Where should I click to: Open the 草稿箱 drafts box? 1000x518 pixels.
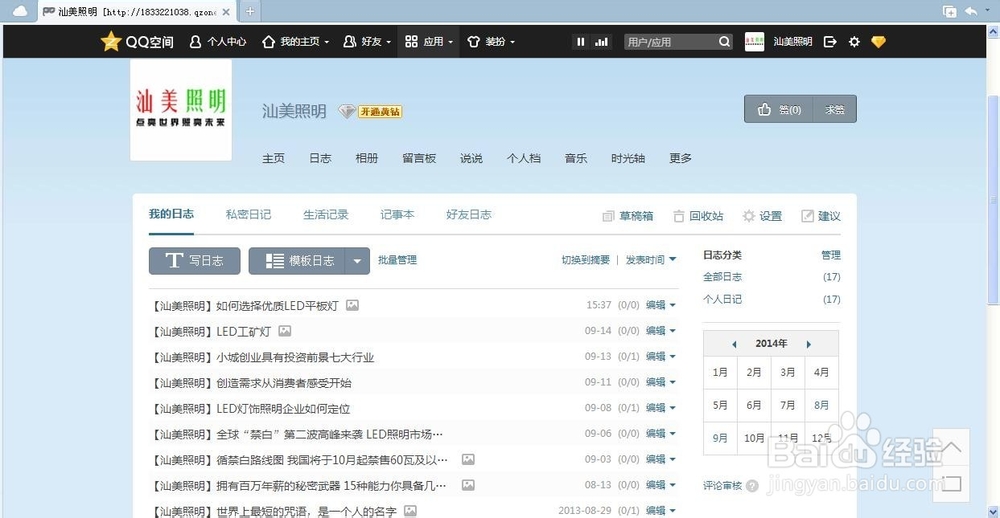[628, 216]
